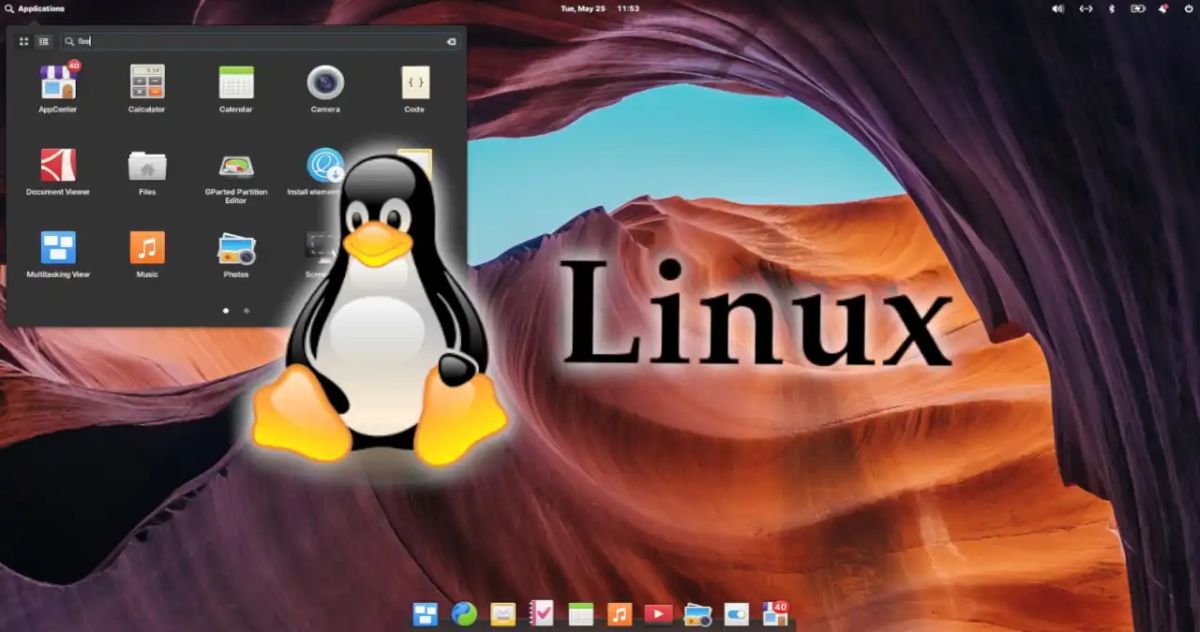The width and height of the screenshot is (1200, 632).
Task: Toggle Bluetooth from the panel indicator
Action: [1112, 8]
